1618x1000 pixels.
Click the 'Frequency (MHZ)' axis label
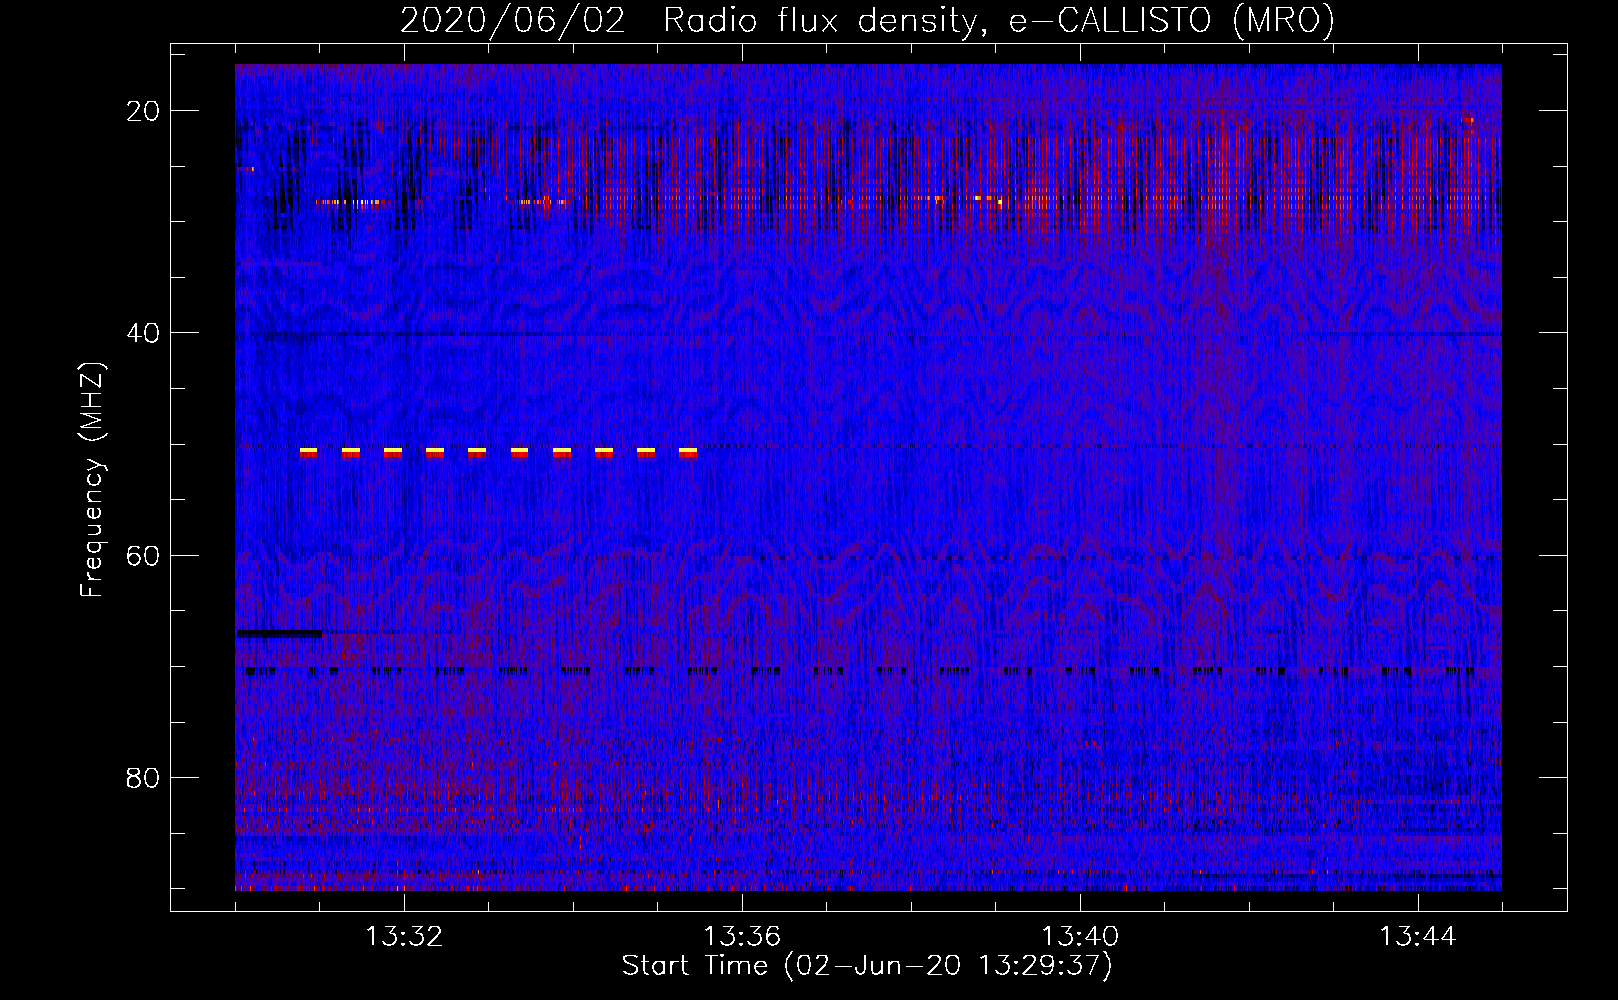[x=92, y=480]
